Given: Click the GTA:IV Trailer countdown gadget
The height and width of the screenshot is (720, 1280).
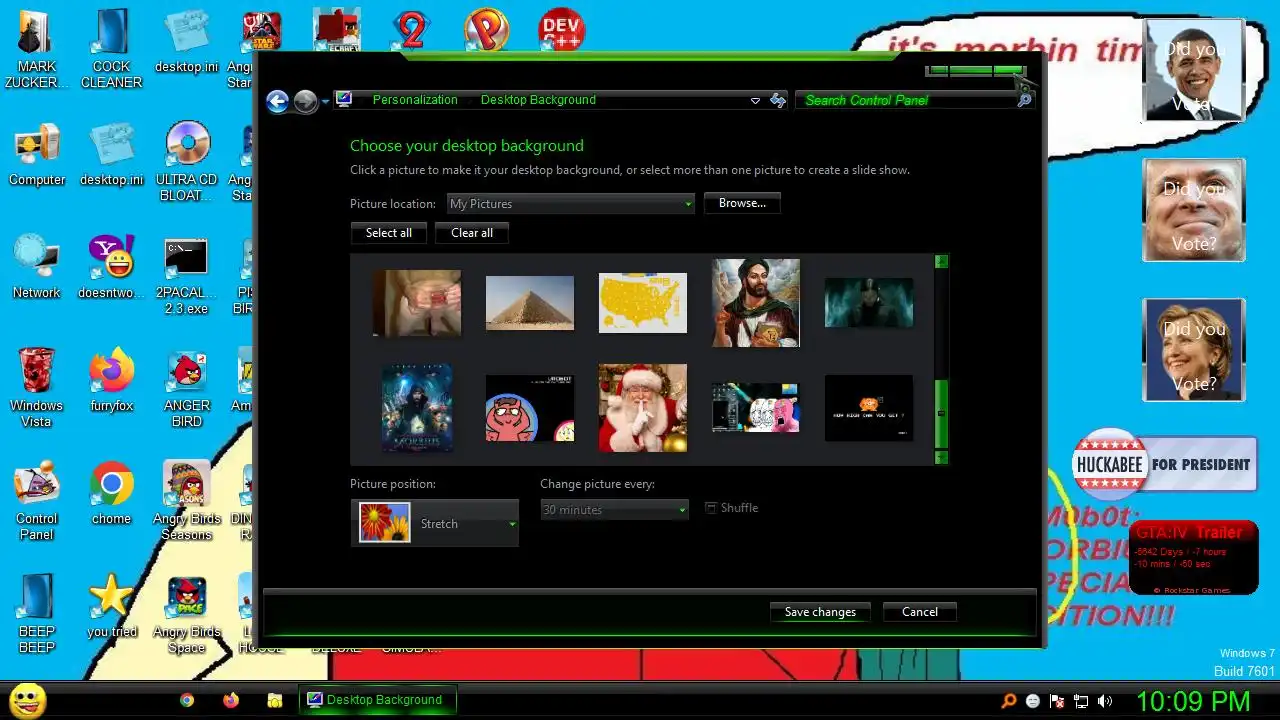Looking at the screenshot, I should tap(1193, 559).
